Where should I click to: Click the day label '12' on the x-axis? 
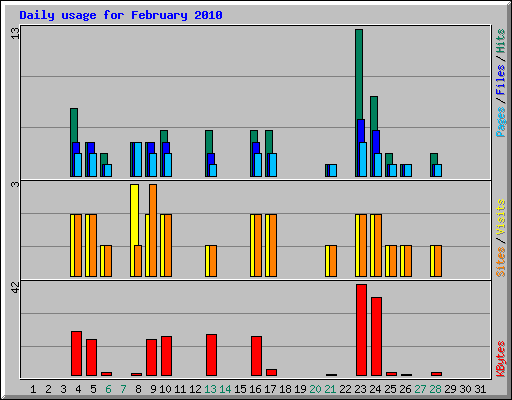point(195,389)
